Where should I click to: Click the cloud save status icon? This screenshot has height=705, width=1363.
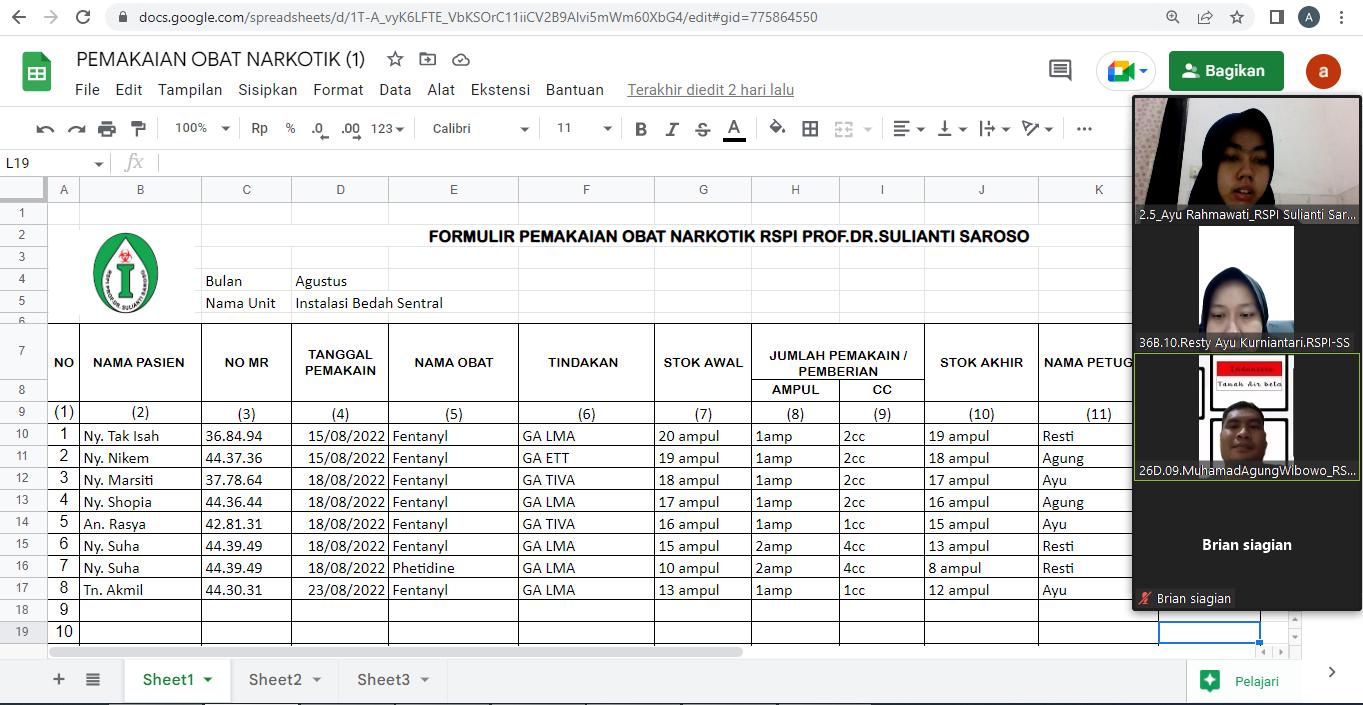(461, 59)
